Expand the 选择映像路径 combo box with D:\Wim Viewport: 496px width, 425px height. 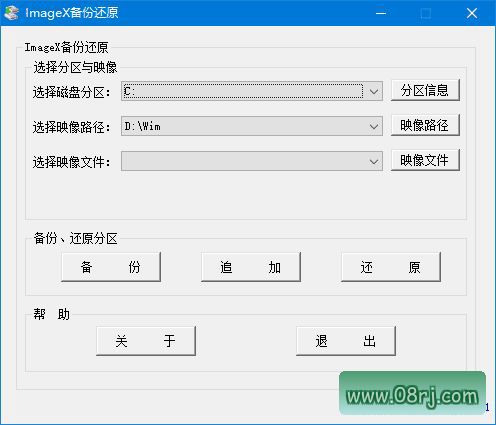[x=252, y=126]
